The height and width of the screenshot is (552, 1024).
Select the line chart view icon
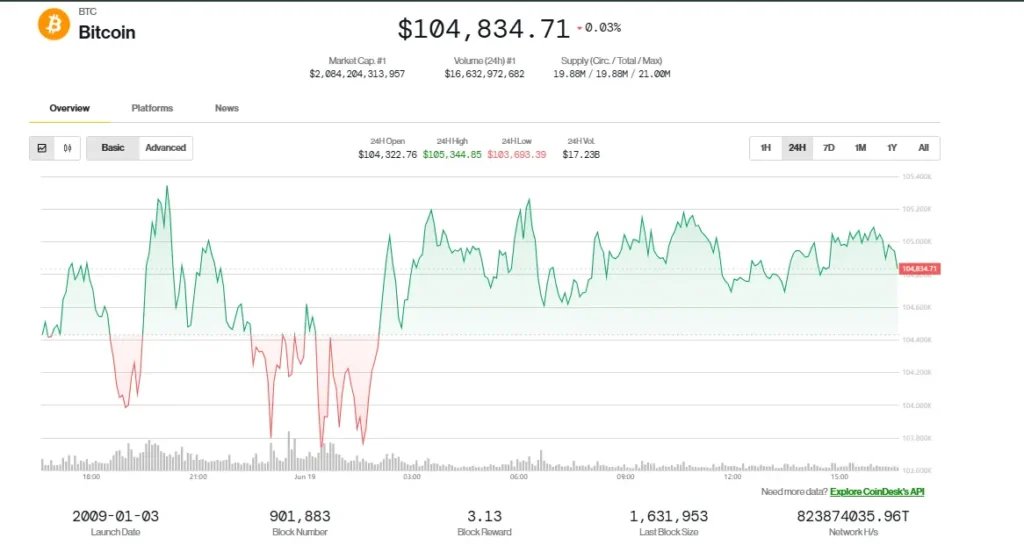pos(42,148)
